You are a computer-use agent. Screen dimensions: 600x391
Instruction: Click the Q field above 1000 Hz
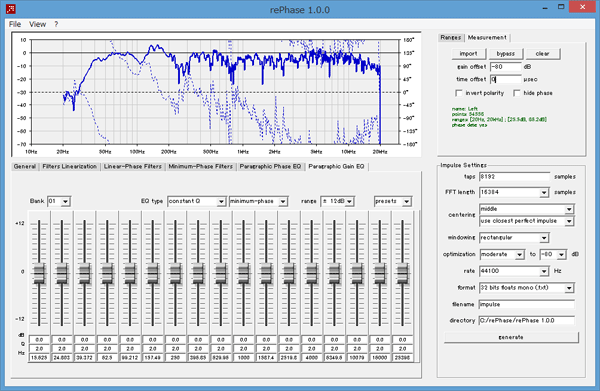click(243, 349)
